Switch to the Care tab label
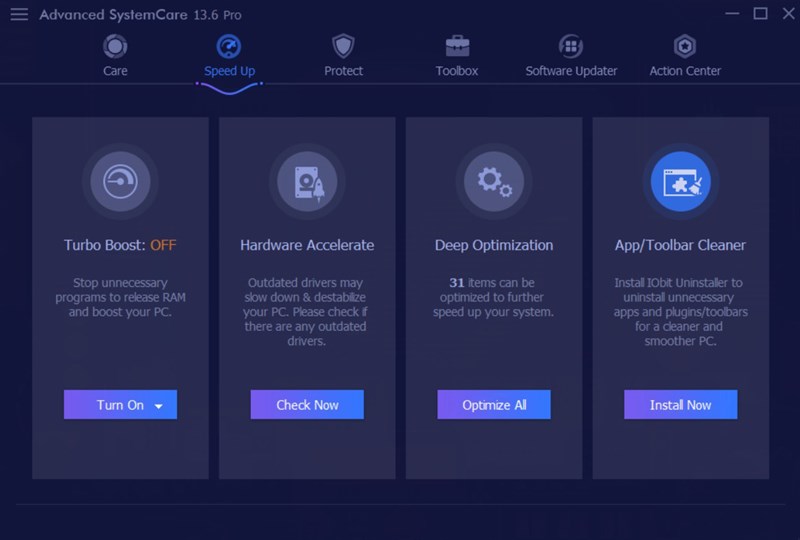 click(115, 71)
